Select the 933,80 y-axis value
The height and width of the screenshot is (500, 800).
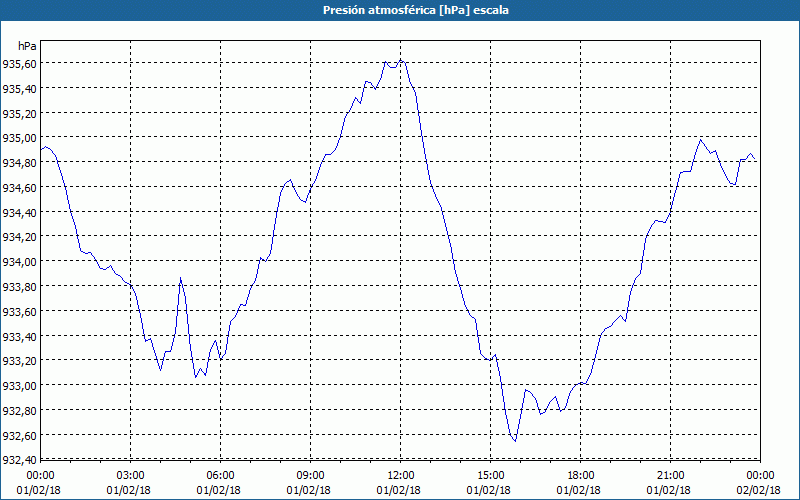[x=19, y=286]
